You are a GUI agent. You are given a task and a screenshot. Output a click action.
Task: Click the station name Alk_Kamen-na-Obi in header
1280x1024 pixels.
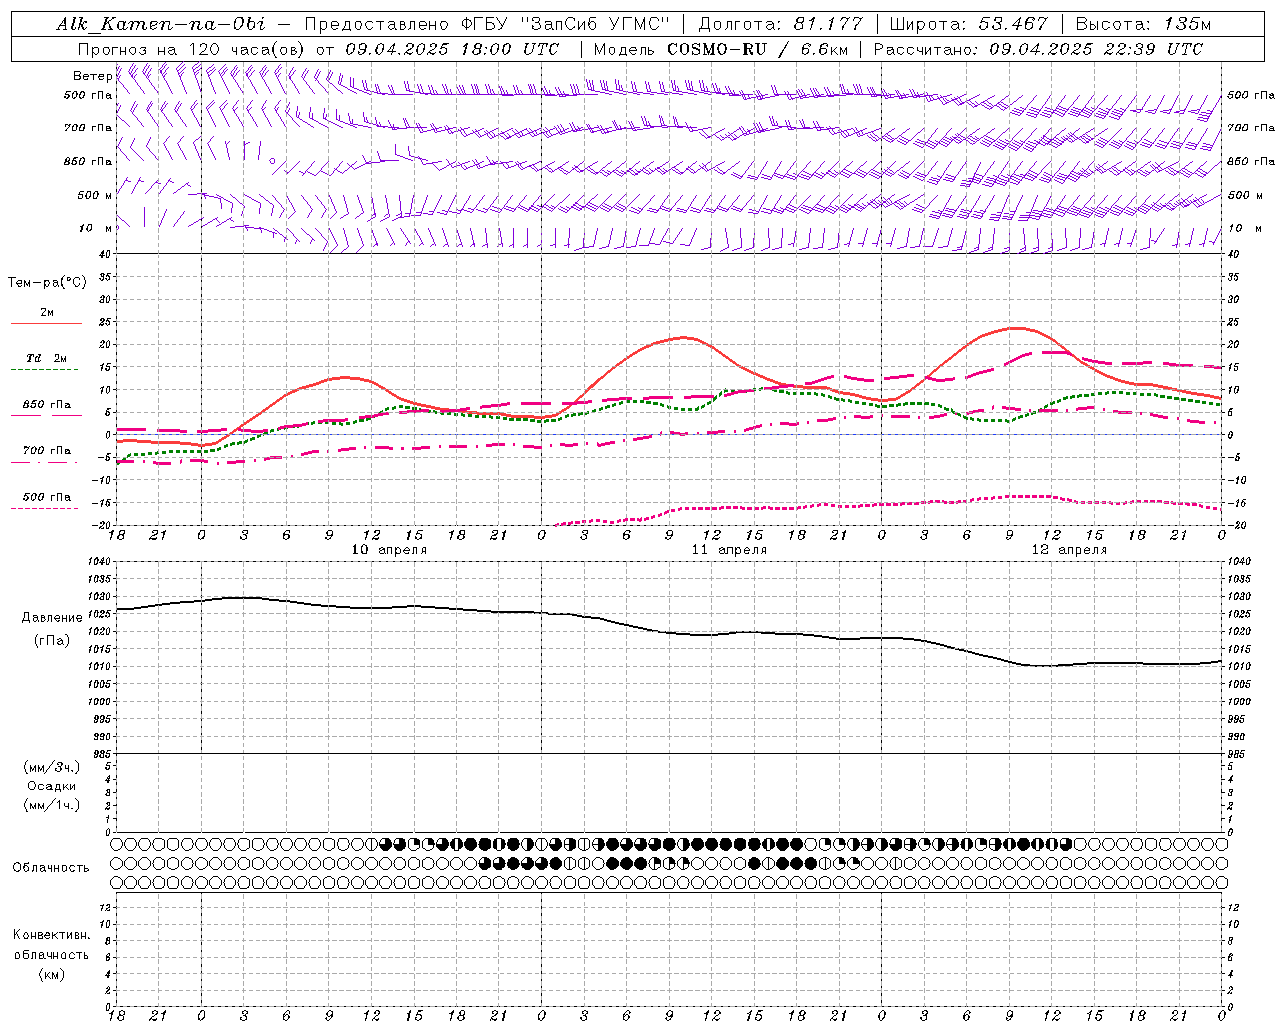pos(161,24)
